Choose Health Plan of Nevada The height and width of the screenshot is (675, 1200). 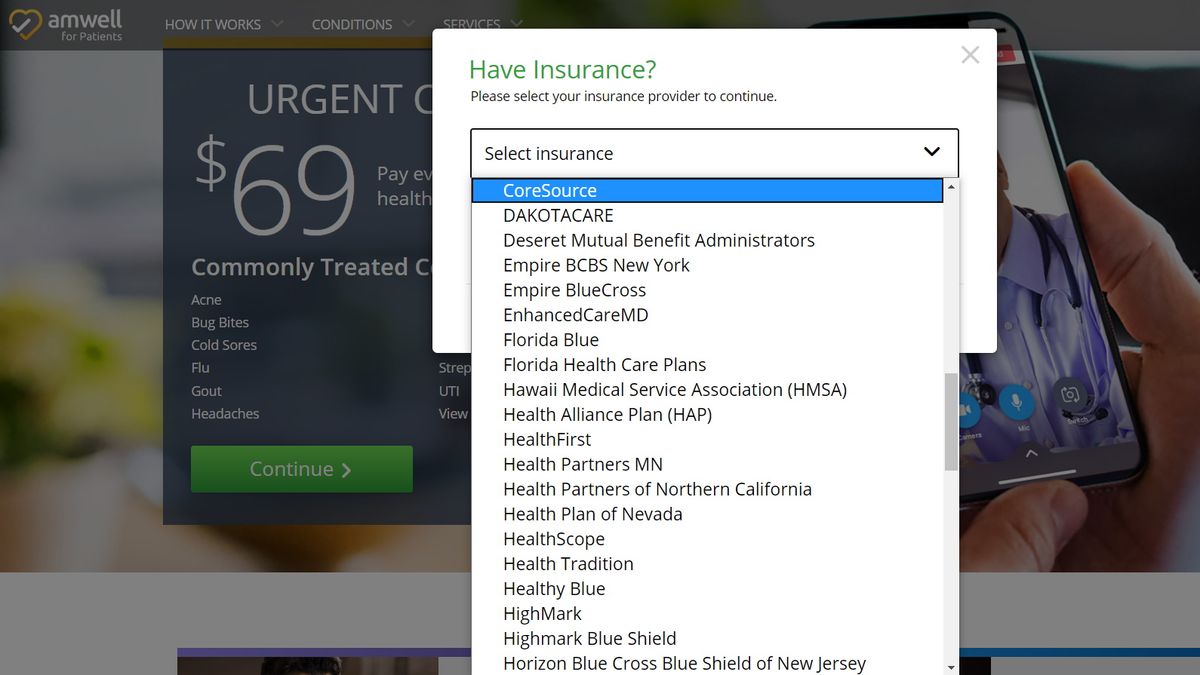coord(593,513)
